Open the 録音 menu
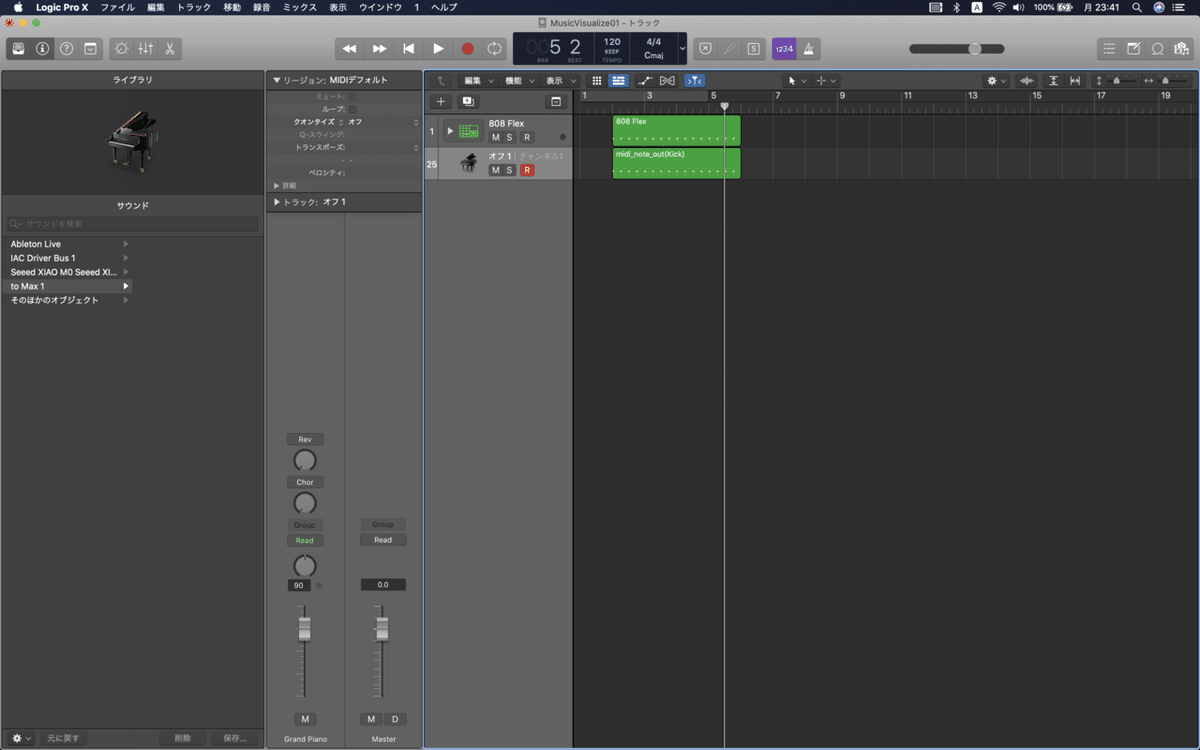This screenshot has width=1200, height=750. coord(261,7)
